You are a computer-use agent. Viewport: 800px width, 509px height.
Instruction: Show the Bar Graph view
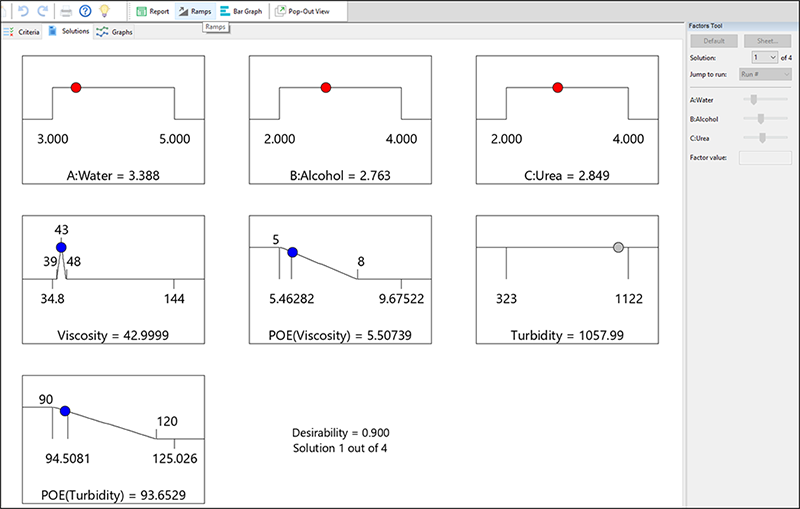click(x=240, y=12)
